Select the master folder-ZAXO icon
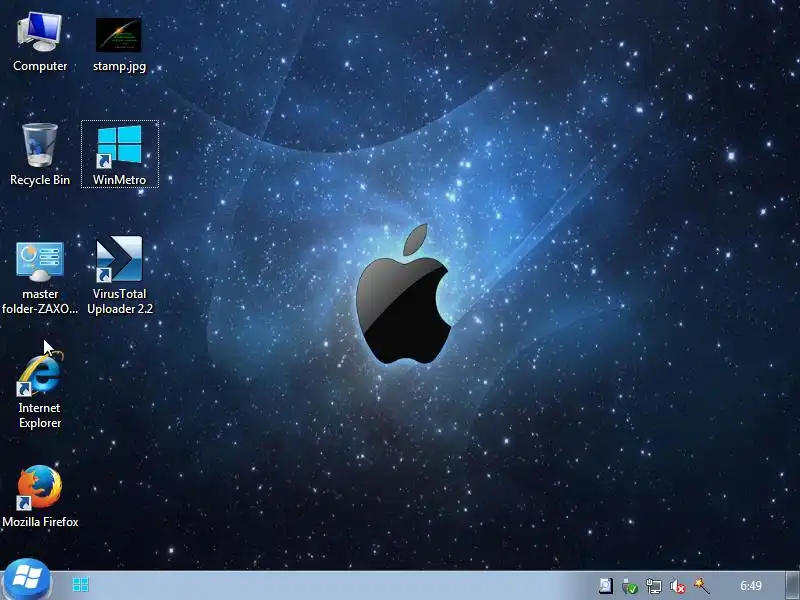800x600 pixels. point(40,261)
